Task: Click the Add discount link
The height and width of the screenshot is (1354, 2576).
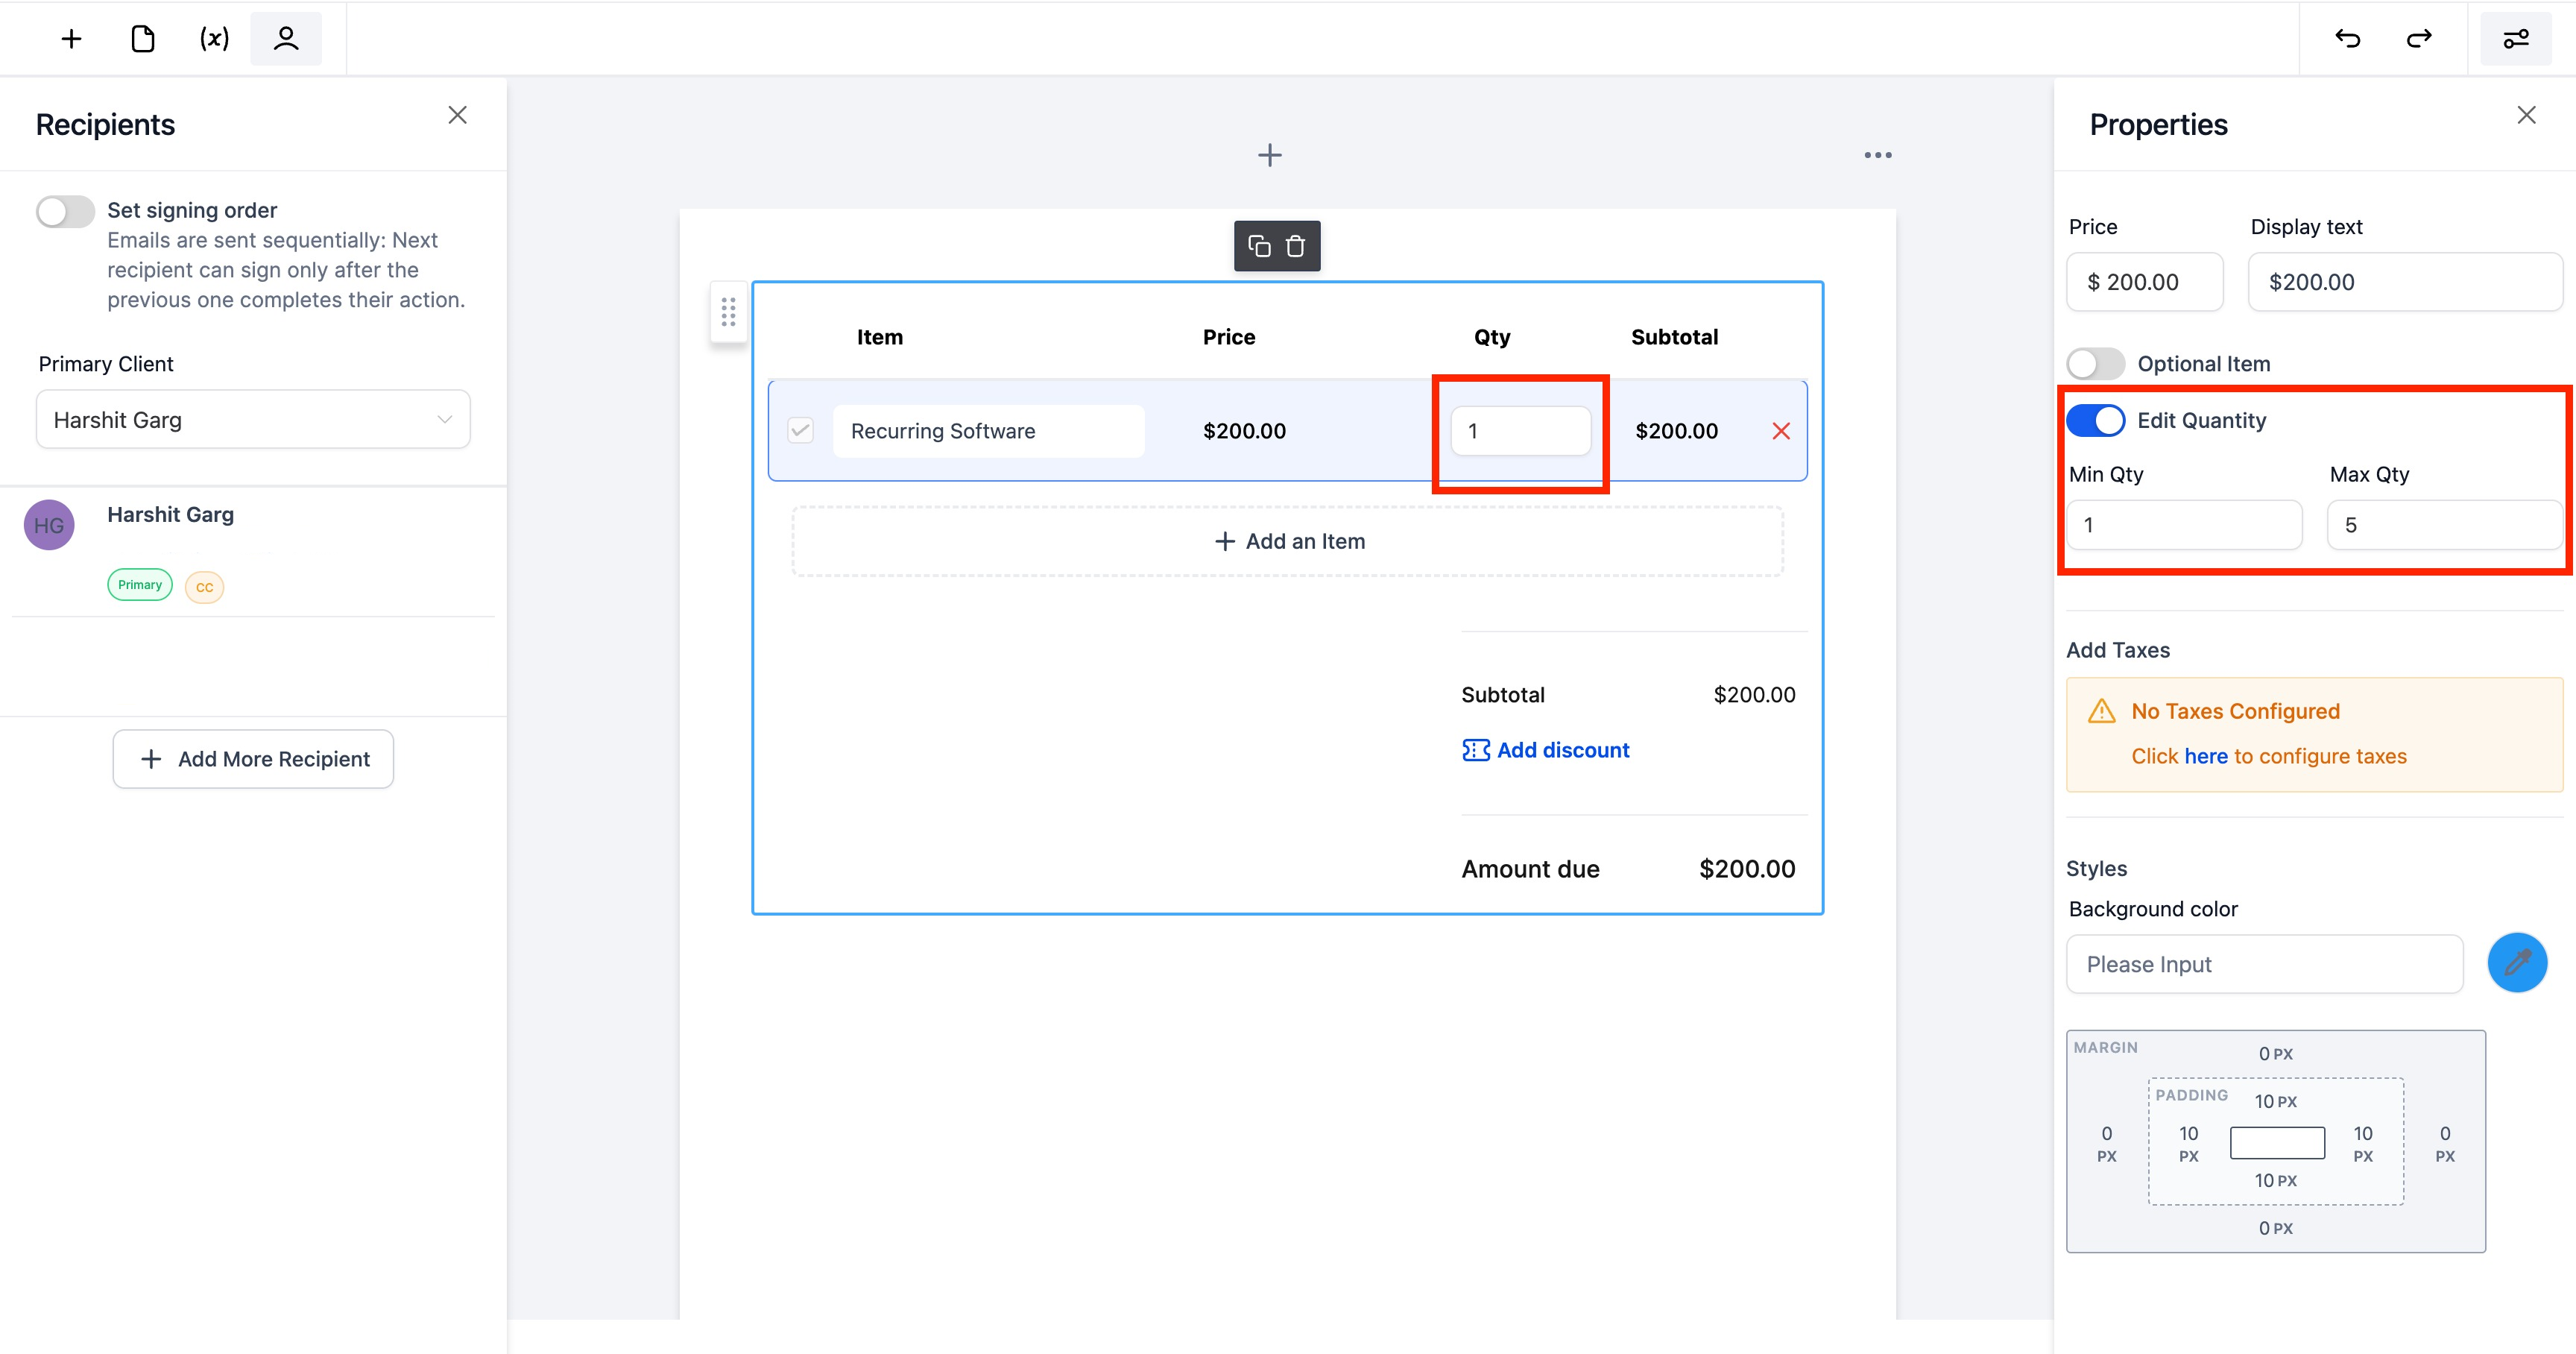Action: (1562, 750)
